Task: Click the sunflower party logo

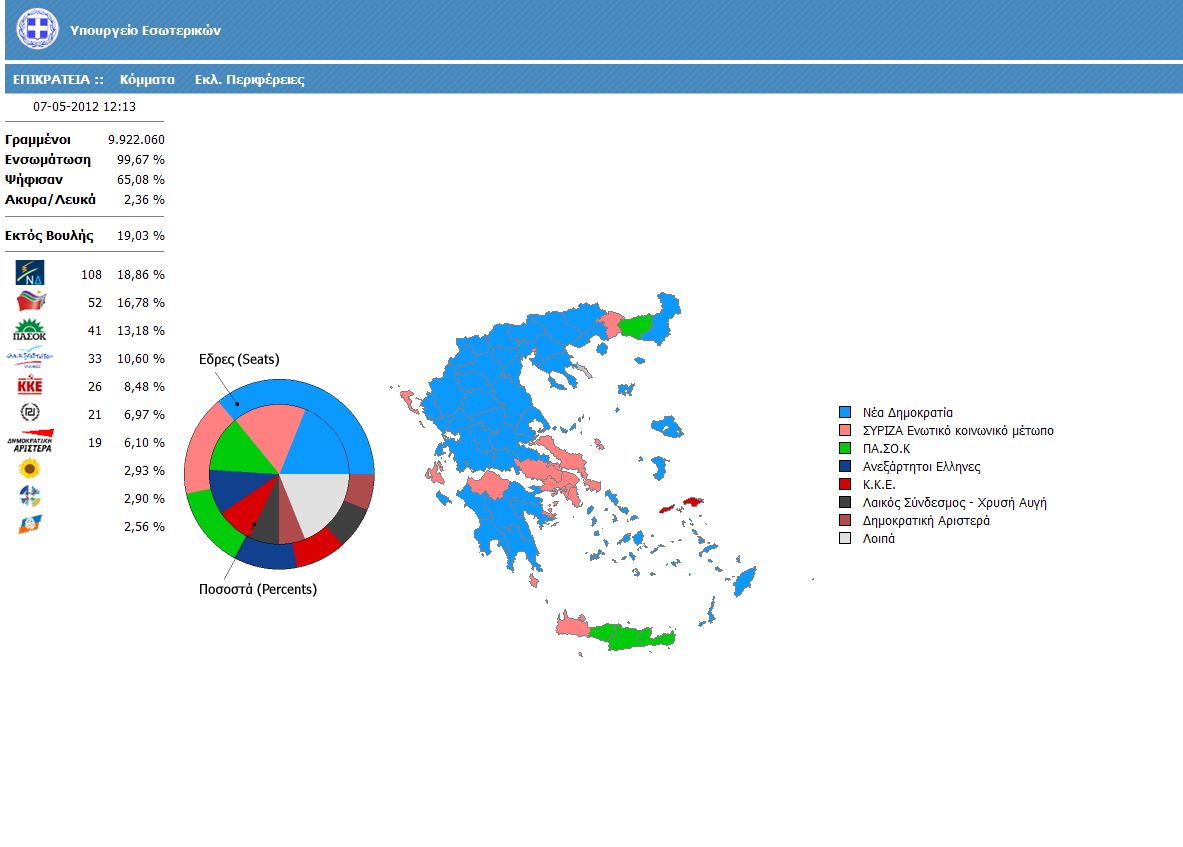Action: pyautogui.click(x=30, y=469)
